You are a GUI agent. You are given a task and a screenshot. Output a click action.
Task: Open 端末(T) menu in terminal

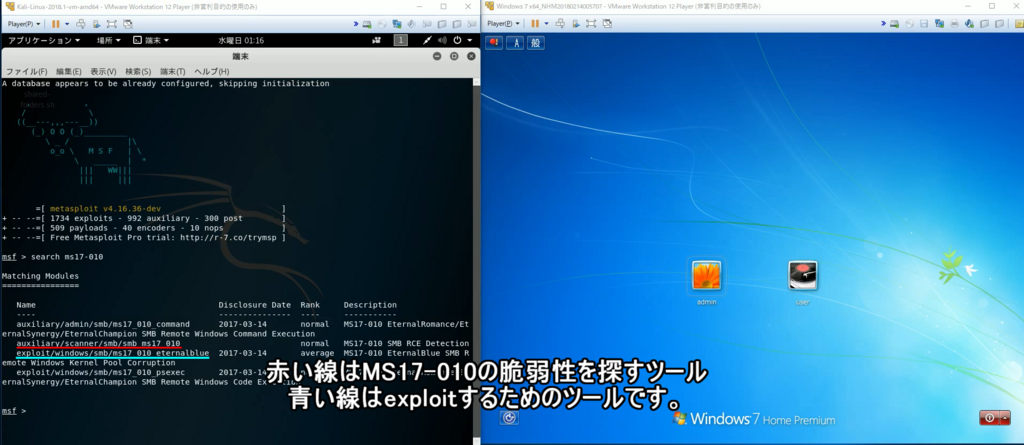[x=173, y=71]
